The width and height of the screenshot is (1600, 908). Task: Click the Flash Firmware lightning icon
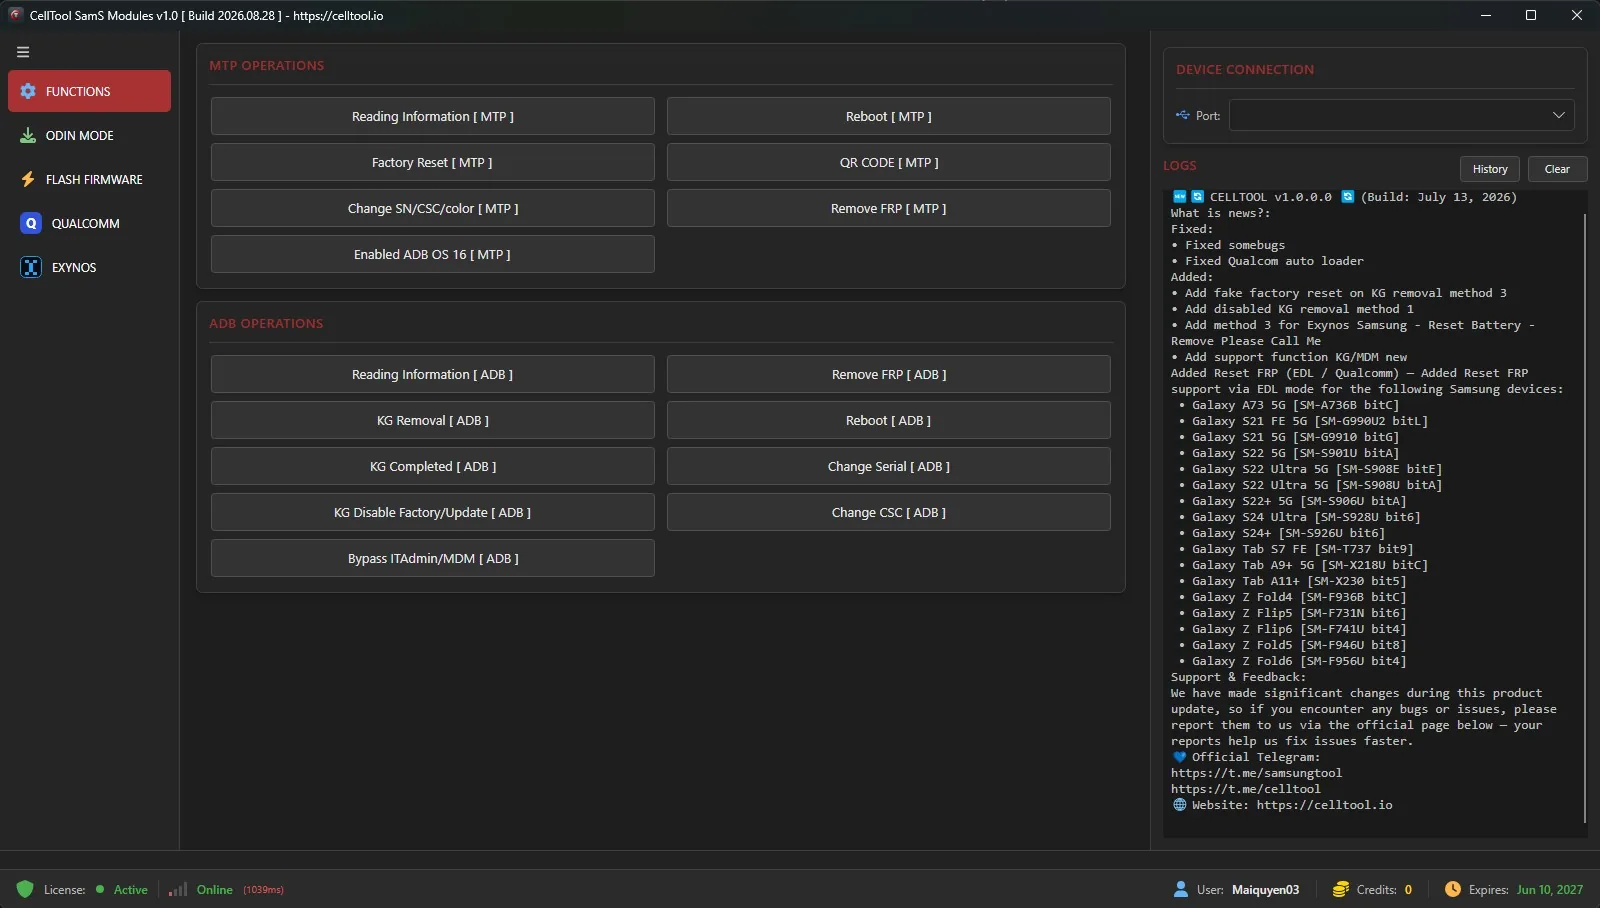click(28, 179)
